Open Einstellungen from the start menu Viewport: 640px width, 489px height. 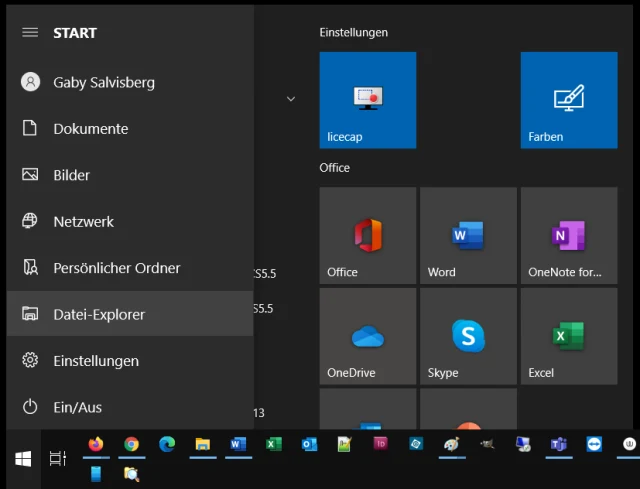click(x=95, y=361)
